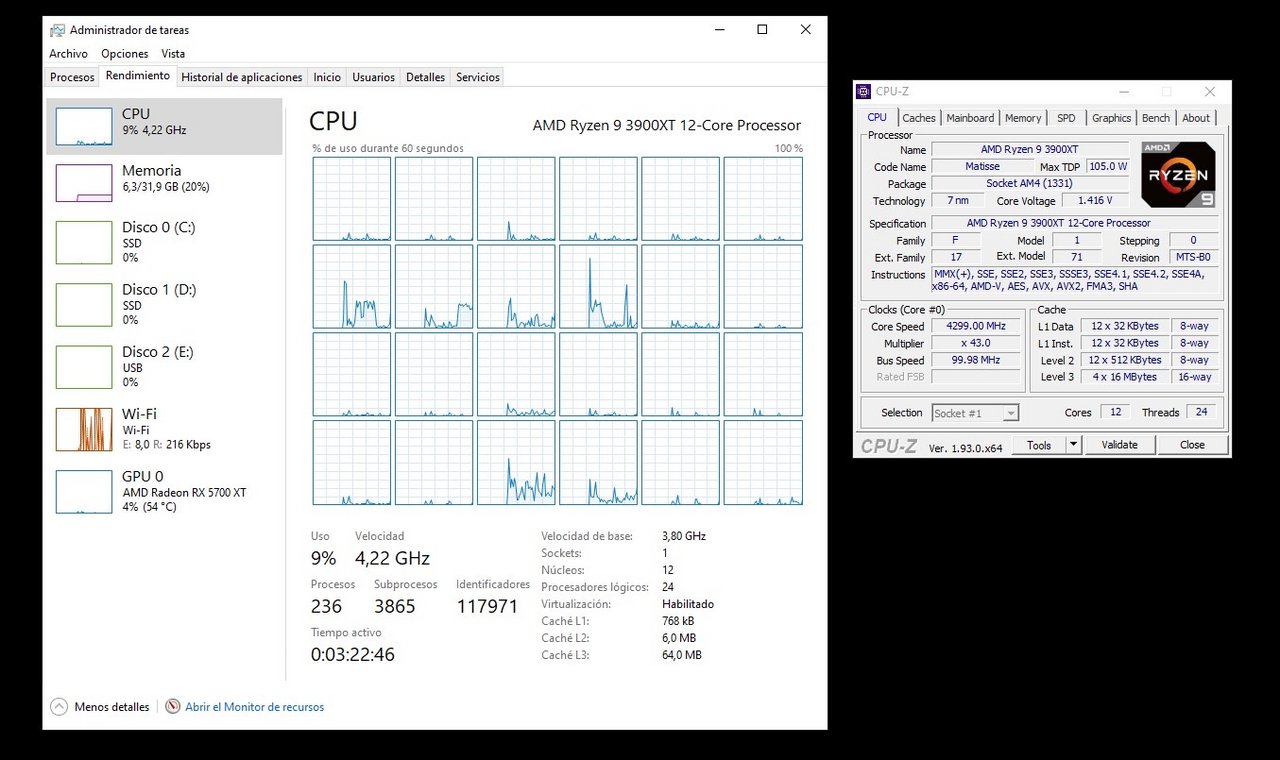Viewport: 1280px width, 760px height.
Task: Maximize the Administrador de tareas window
Action: [762, 30]
